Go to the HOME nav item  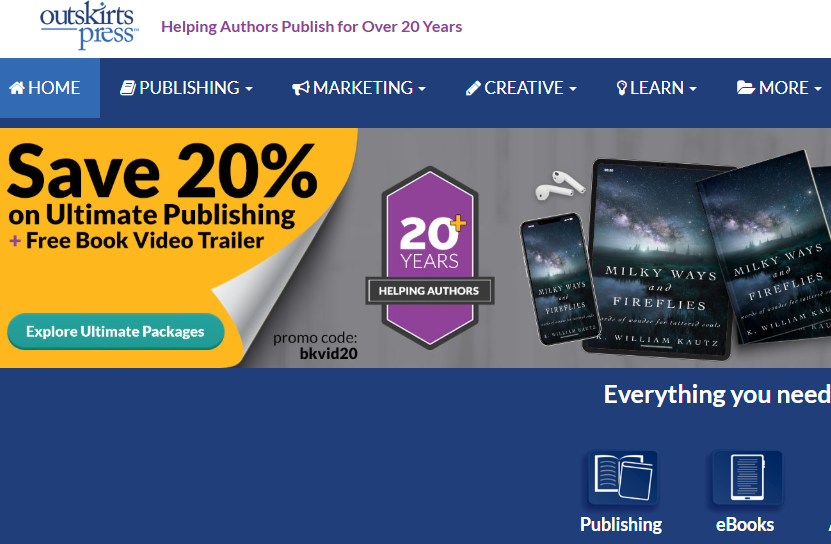[x=50, y=88]
